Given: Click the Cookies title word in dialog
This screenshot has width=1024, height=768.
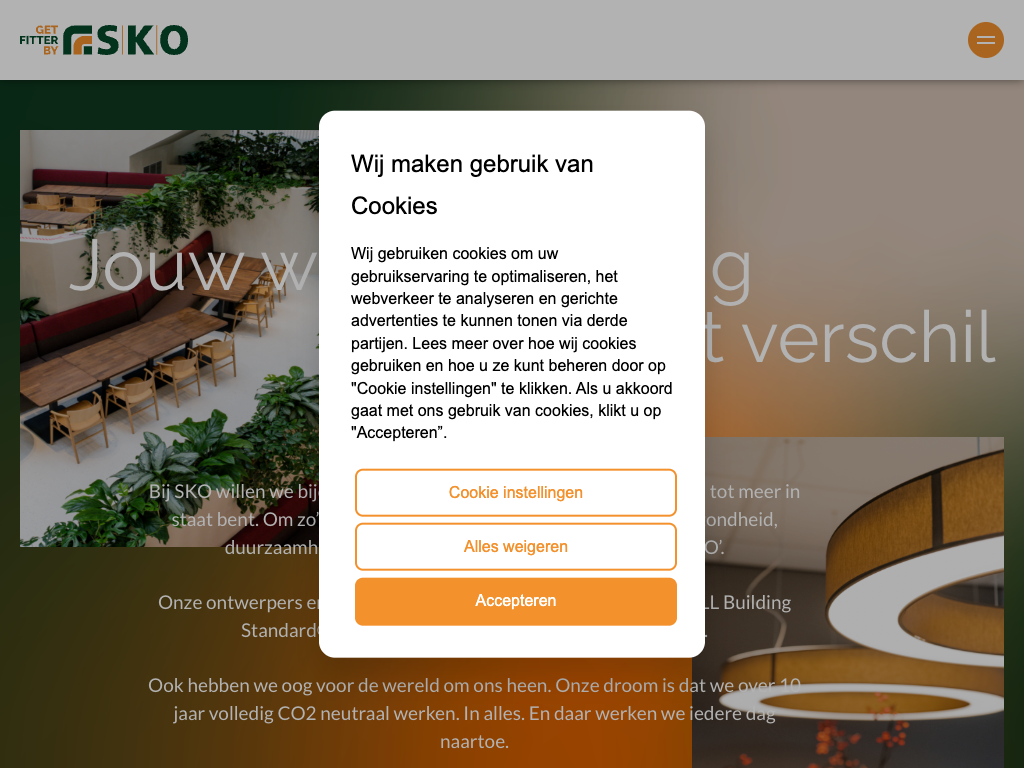Looking at the screenshot, I should pyautogui.click(x=394, y=206).
